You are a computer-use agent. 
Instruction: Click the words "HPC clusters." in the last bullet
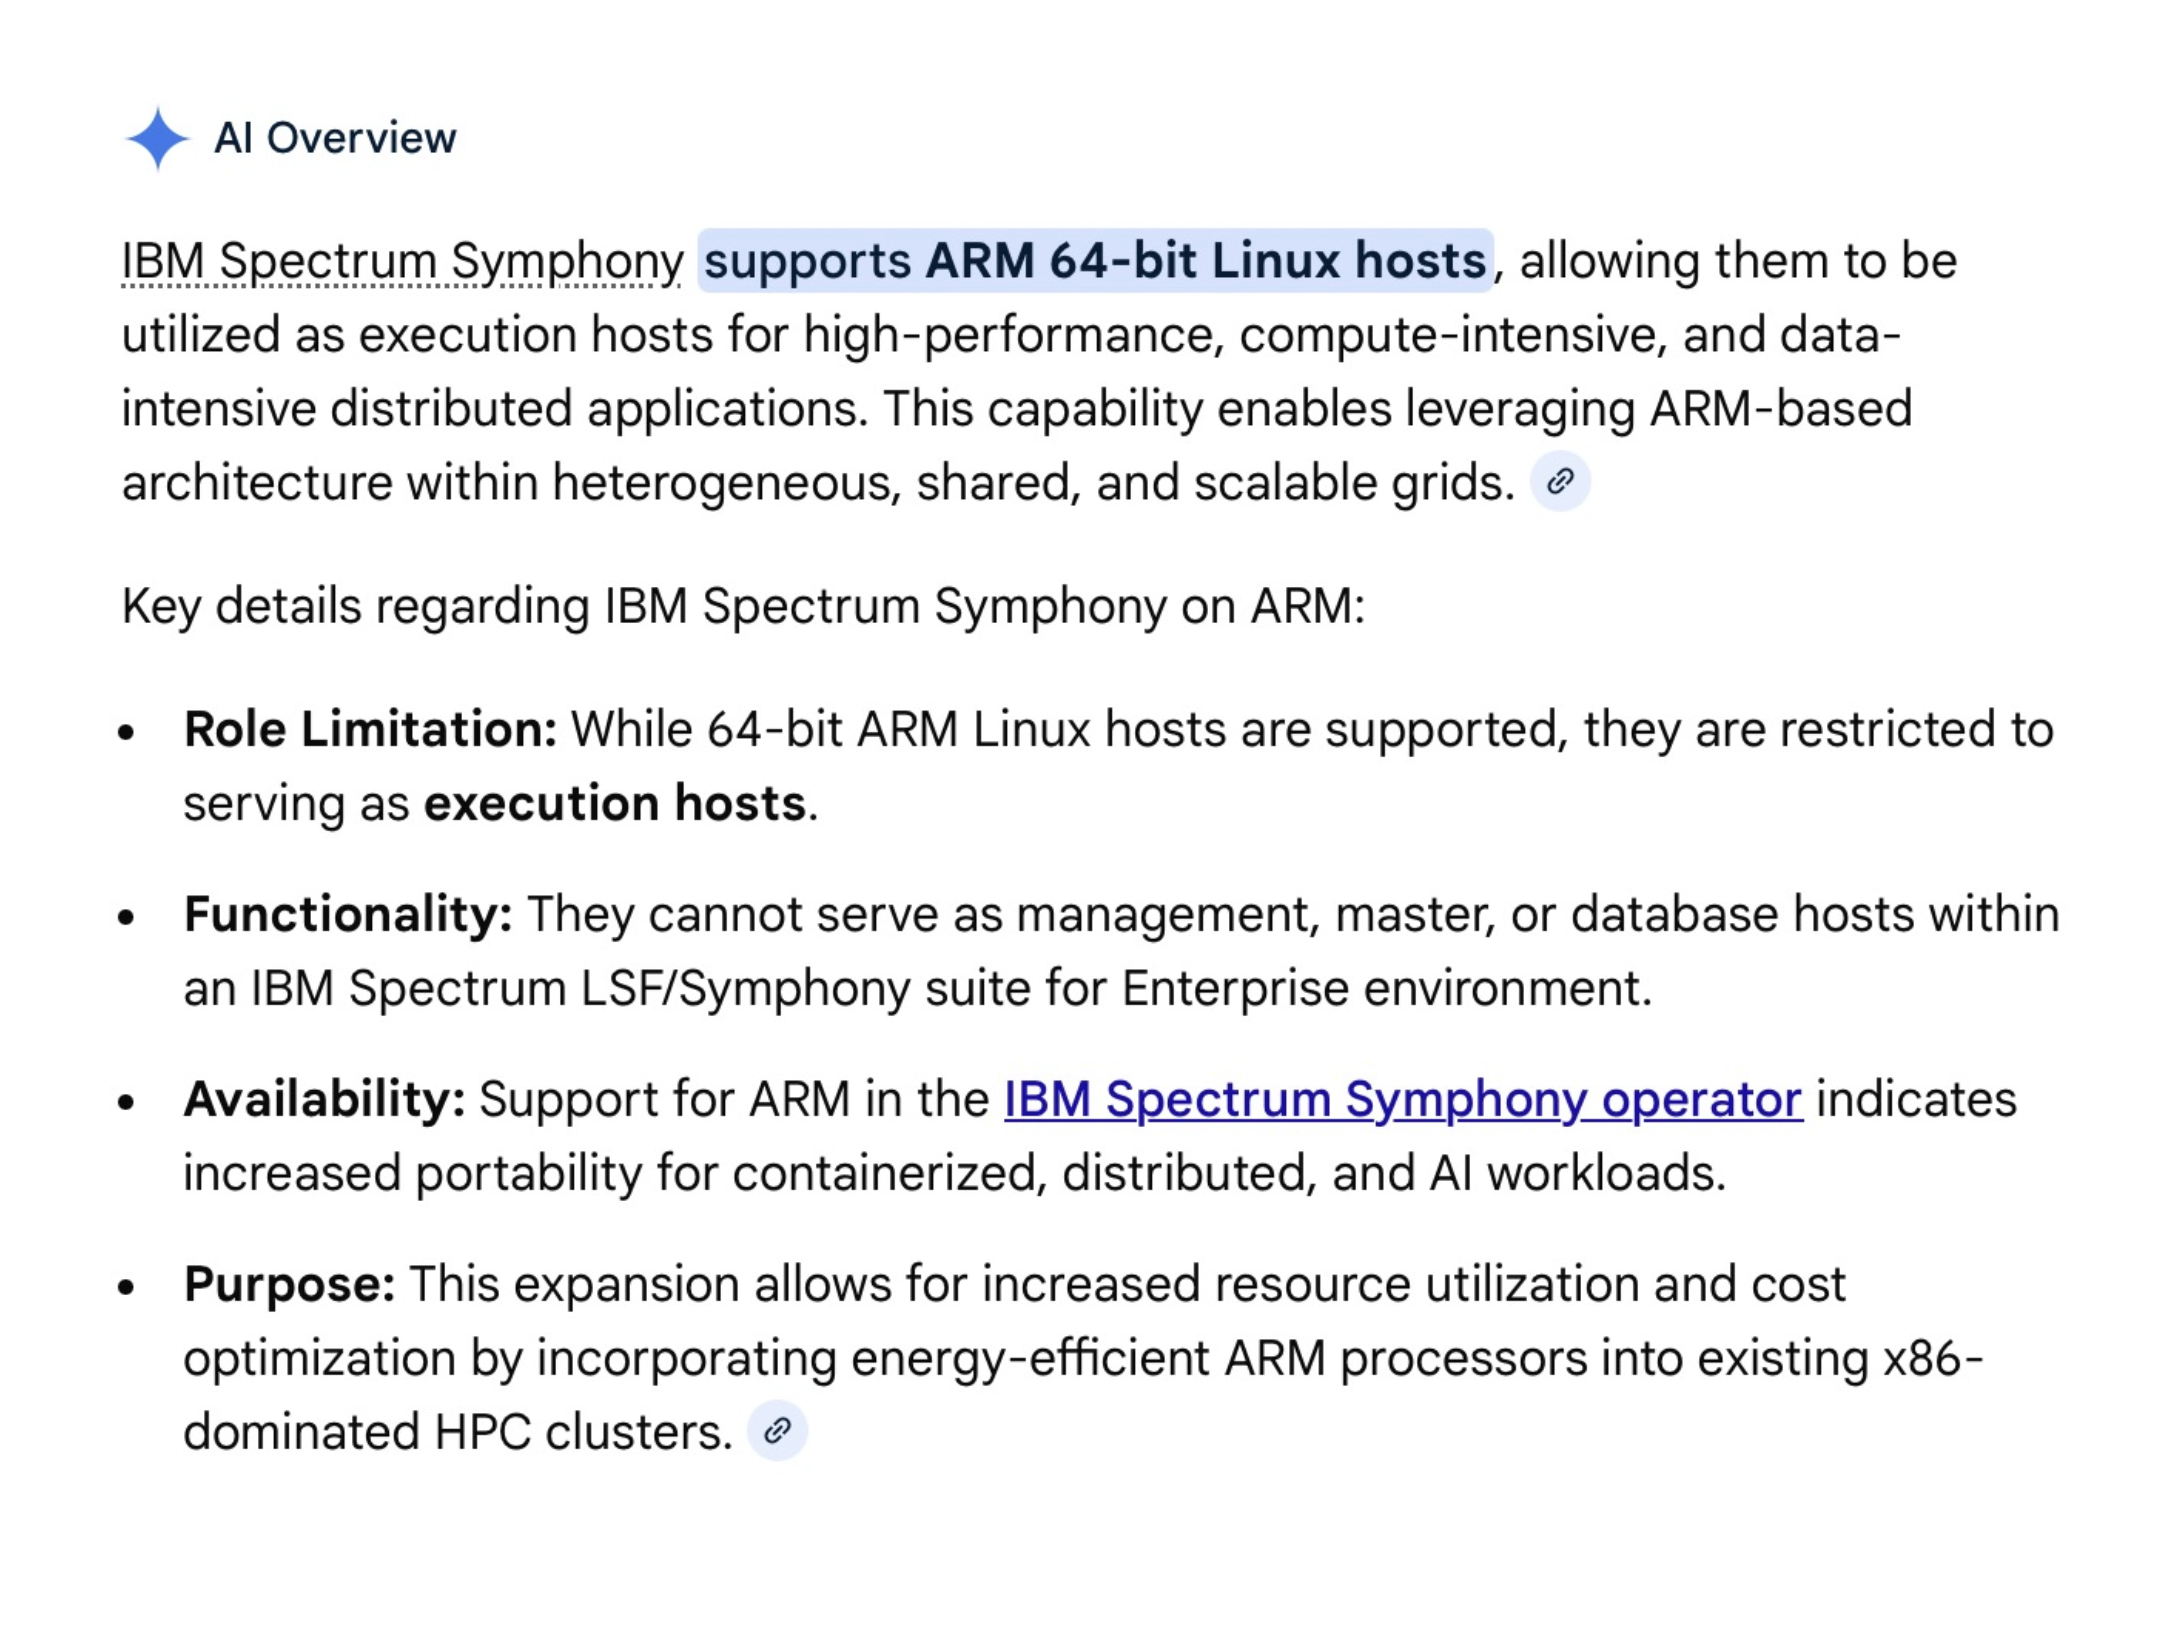point(583,1432)
